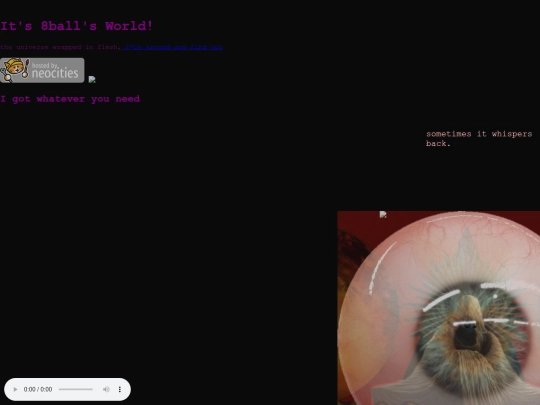540x405 pixels.
Task: Open the blue underlined link after "flesh,"
Action: pyautogui.click(x=172, y=47)
